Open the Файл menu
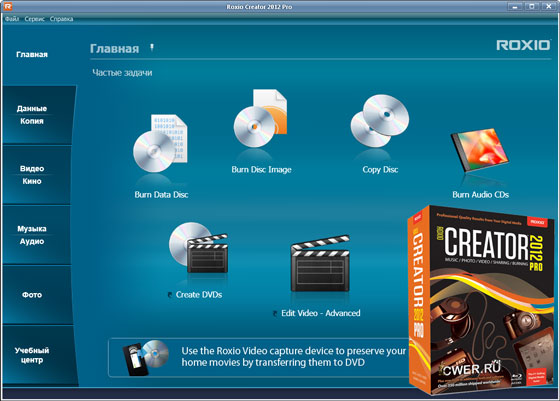The image size is (560, 401). click(x=12, y=19)
